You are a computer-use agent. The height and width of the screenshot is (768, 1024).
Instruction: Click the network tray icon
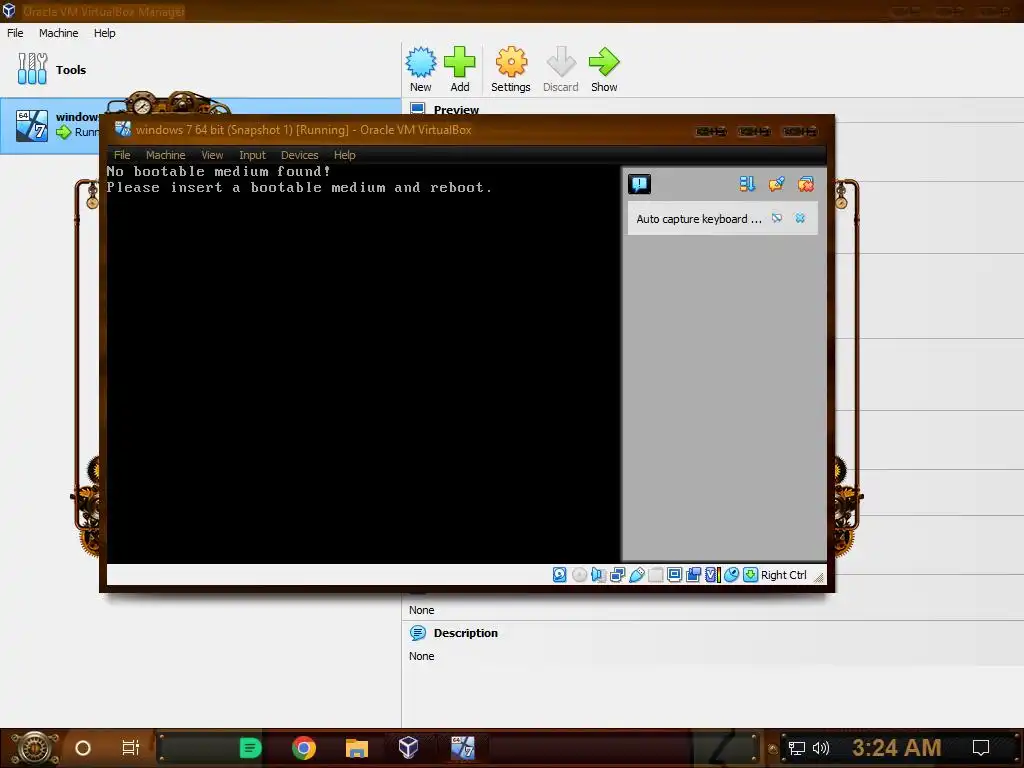(x=797, y=748)
